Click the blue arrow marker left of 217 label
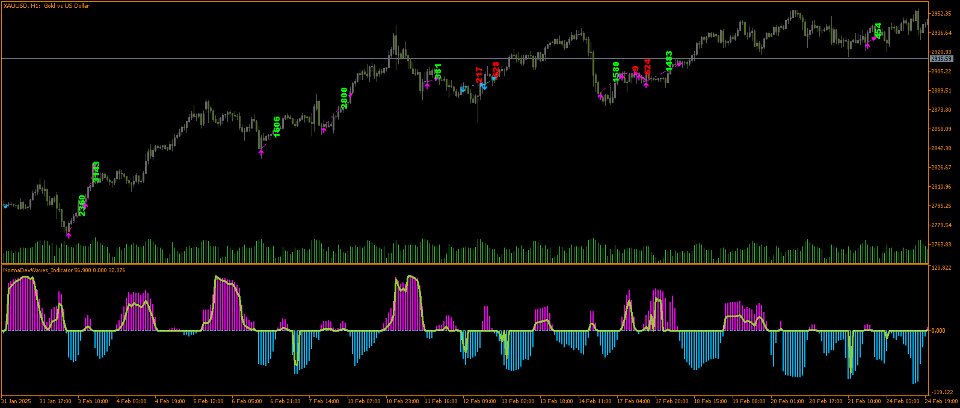 [463, 89]
